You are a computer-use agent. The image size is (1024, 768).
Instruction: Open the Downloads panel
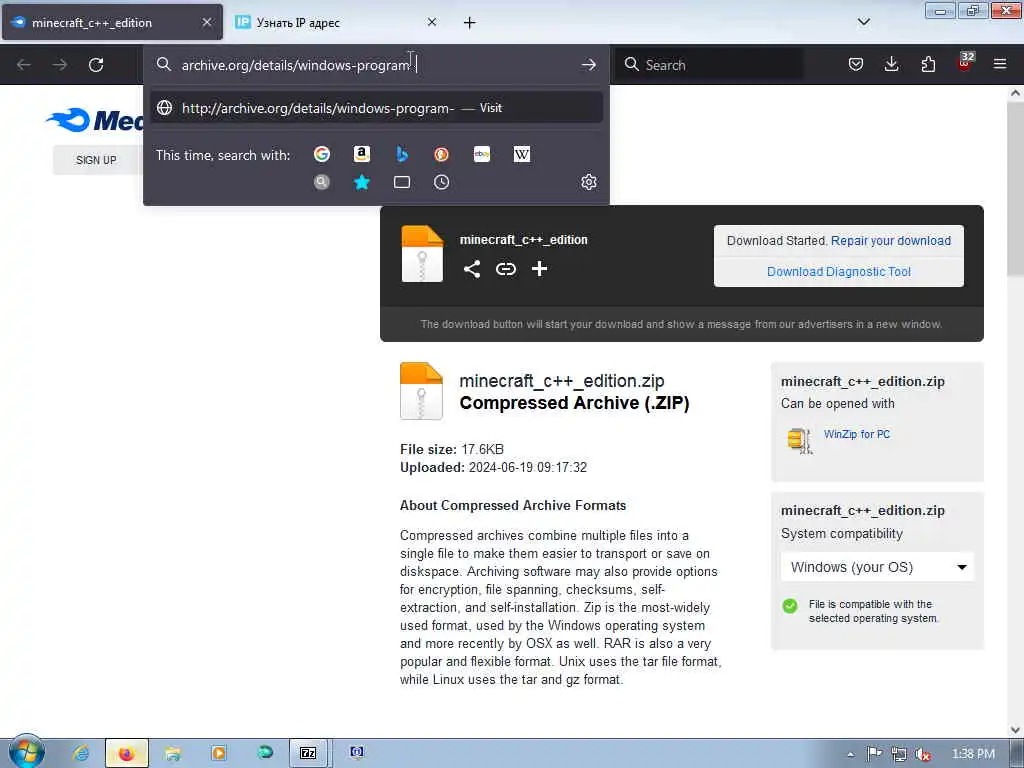tap(891, 64)
